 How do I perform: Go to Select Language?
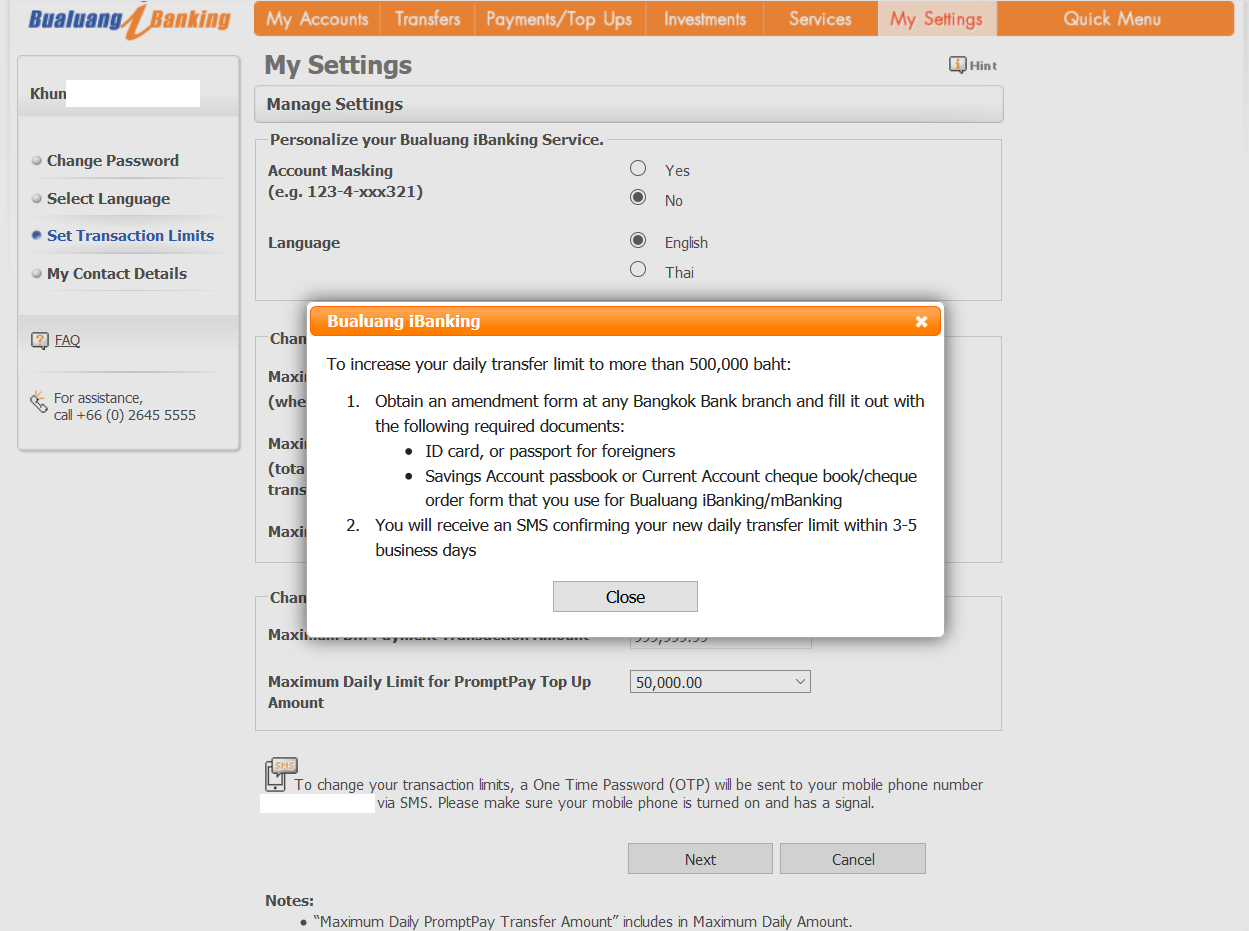[x=108, y=199]
